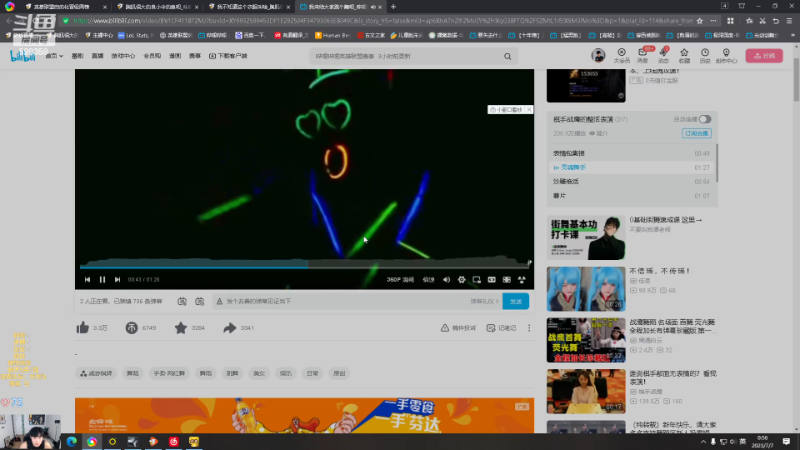Open Edge browser from taskbar

pos(71,441)
